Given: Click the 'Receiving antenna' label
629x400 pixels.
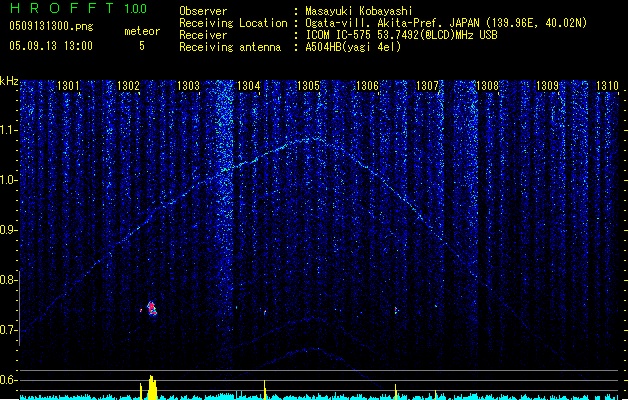Looking at the screenshot, I should [x=230, y=47].
